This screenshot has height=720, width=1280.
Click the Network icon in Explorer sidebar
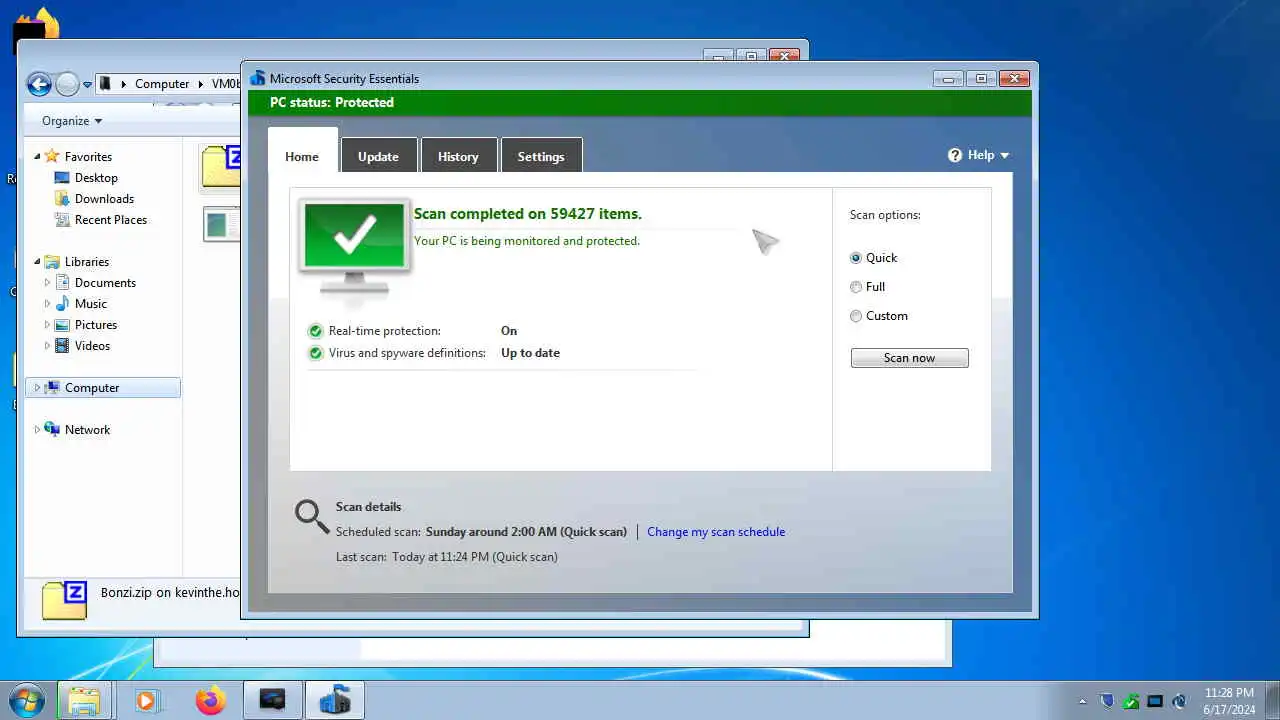pos(52,429)
